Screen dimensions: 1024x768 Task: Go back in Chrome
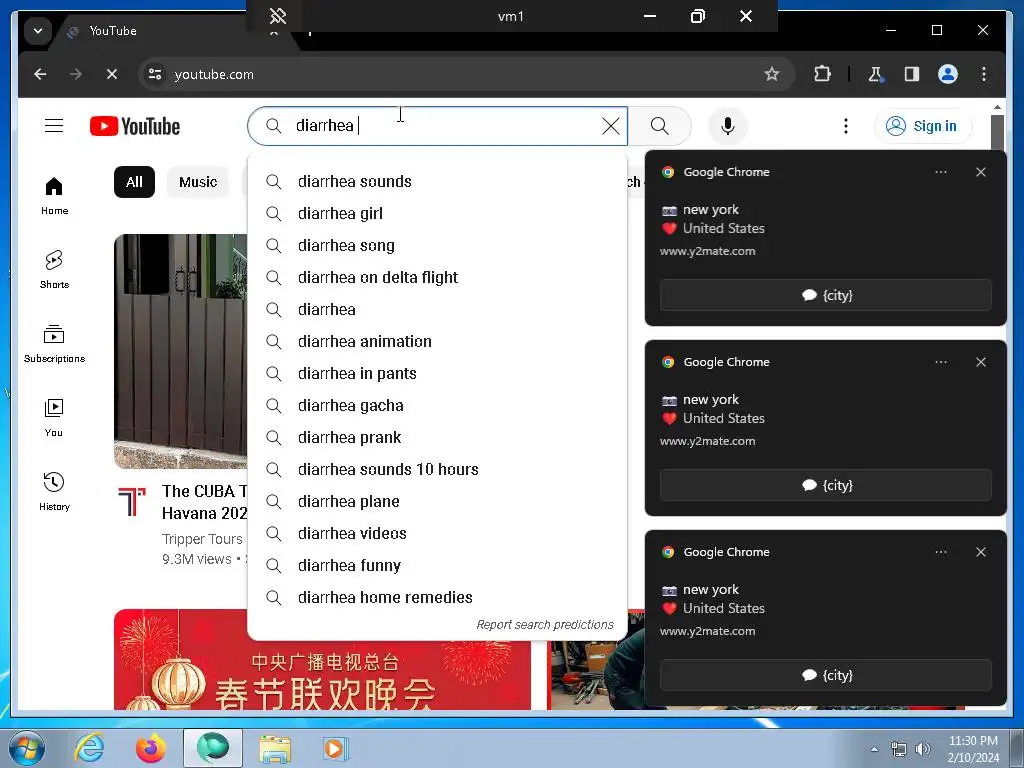click(40, 74)
